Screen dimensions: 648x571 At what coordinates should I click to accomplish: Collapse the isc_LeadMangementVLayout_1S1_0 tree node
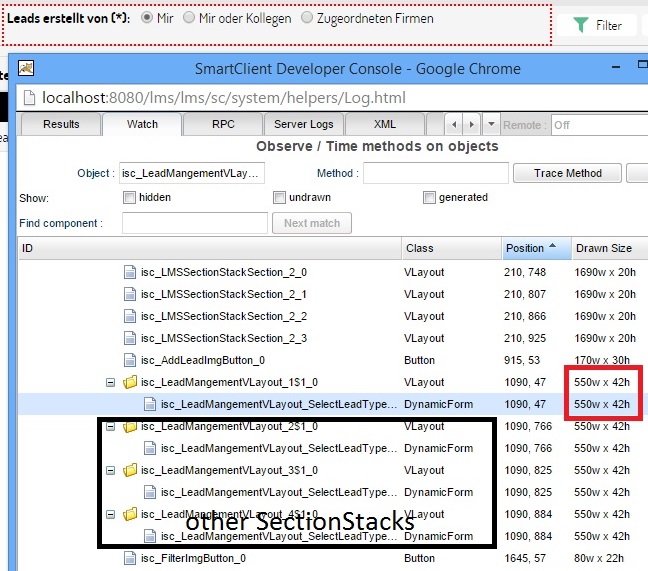tap(110, 382)
